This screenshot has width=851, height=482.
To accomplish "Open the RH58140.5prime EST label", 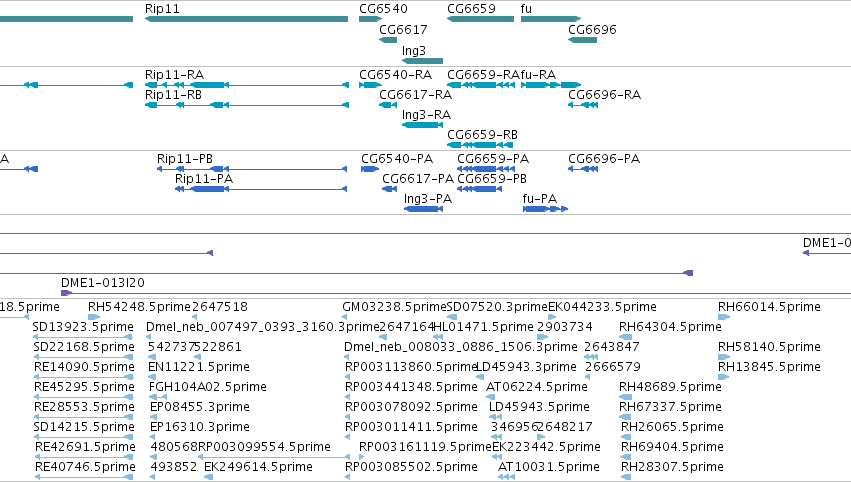I will [769, 347].
